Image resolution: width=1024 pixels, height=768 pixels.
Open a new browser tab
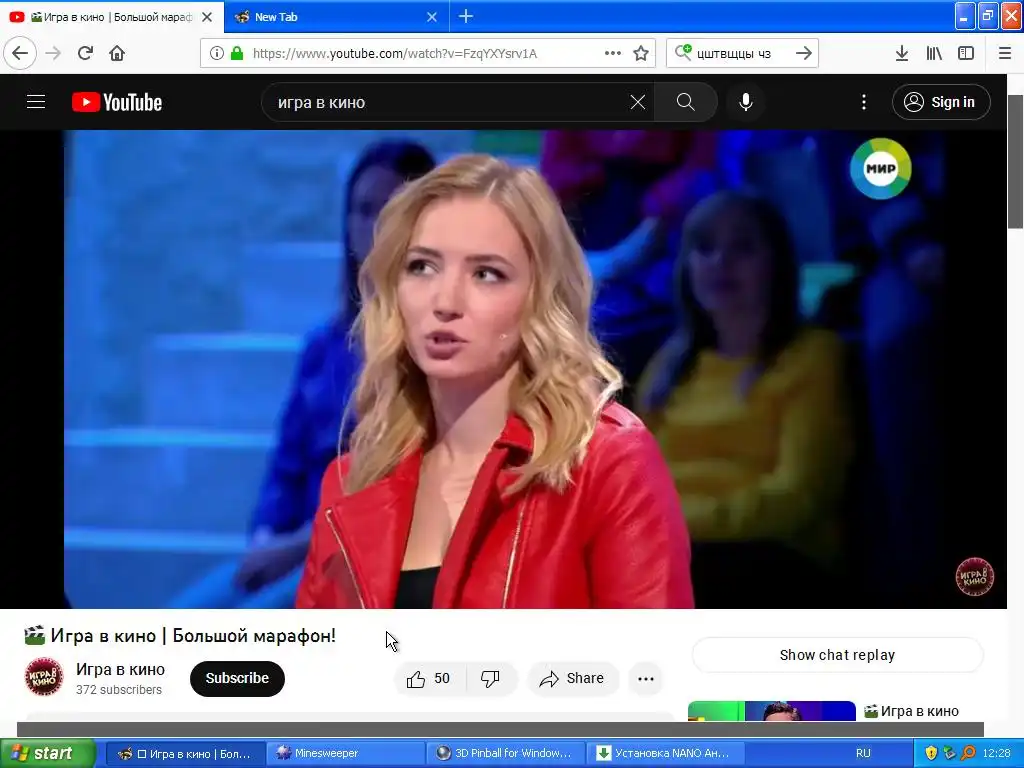466,16
